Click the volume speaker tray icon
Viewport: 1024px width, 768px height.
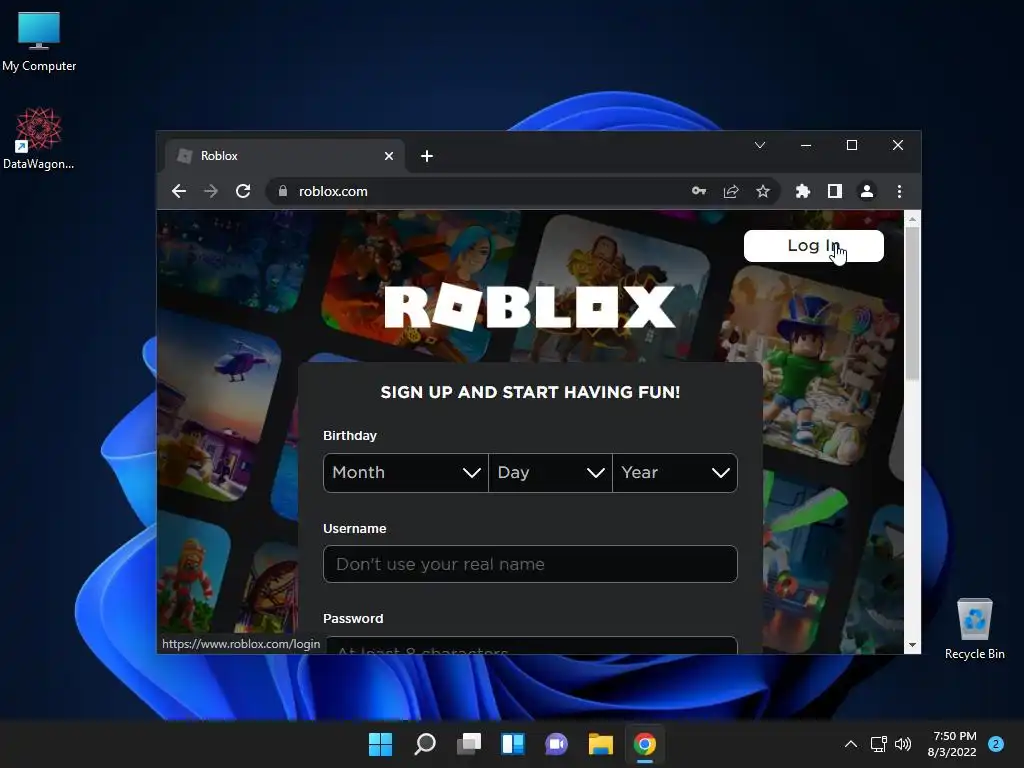[903, 744]
